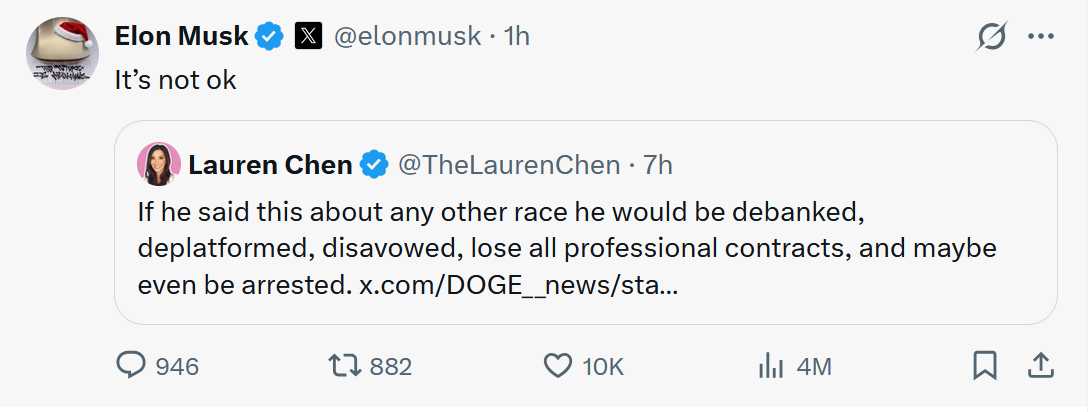Click the Santa-hat profile avatar
The width and height of the screenshot is (1089, 412).
point(61,54)
